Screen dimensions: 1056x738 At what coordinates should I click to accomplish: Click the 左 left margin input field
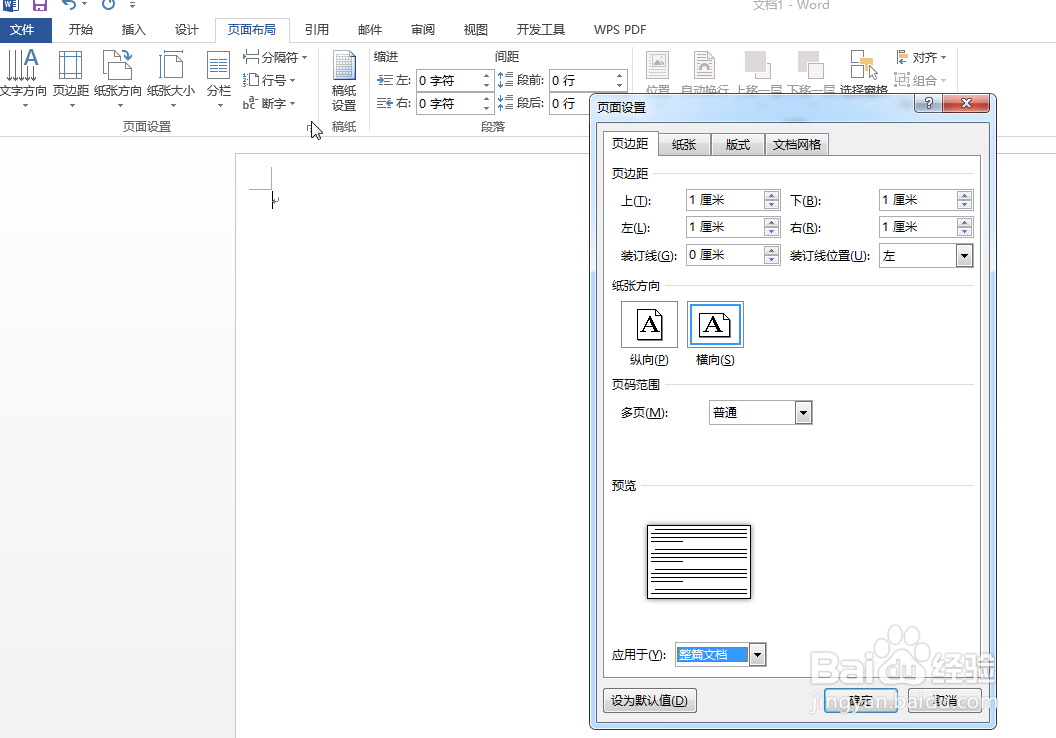[x=725, y=228]
